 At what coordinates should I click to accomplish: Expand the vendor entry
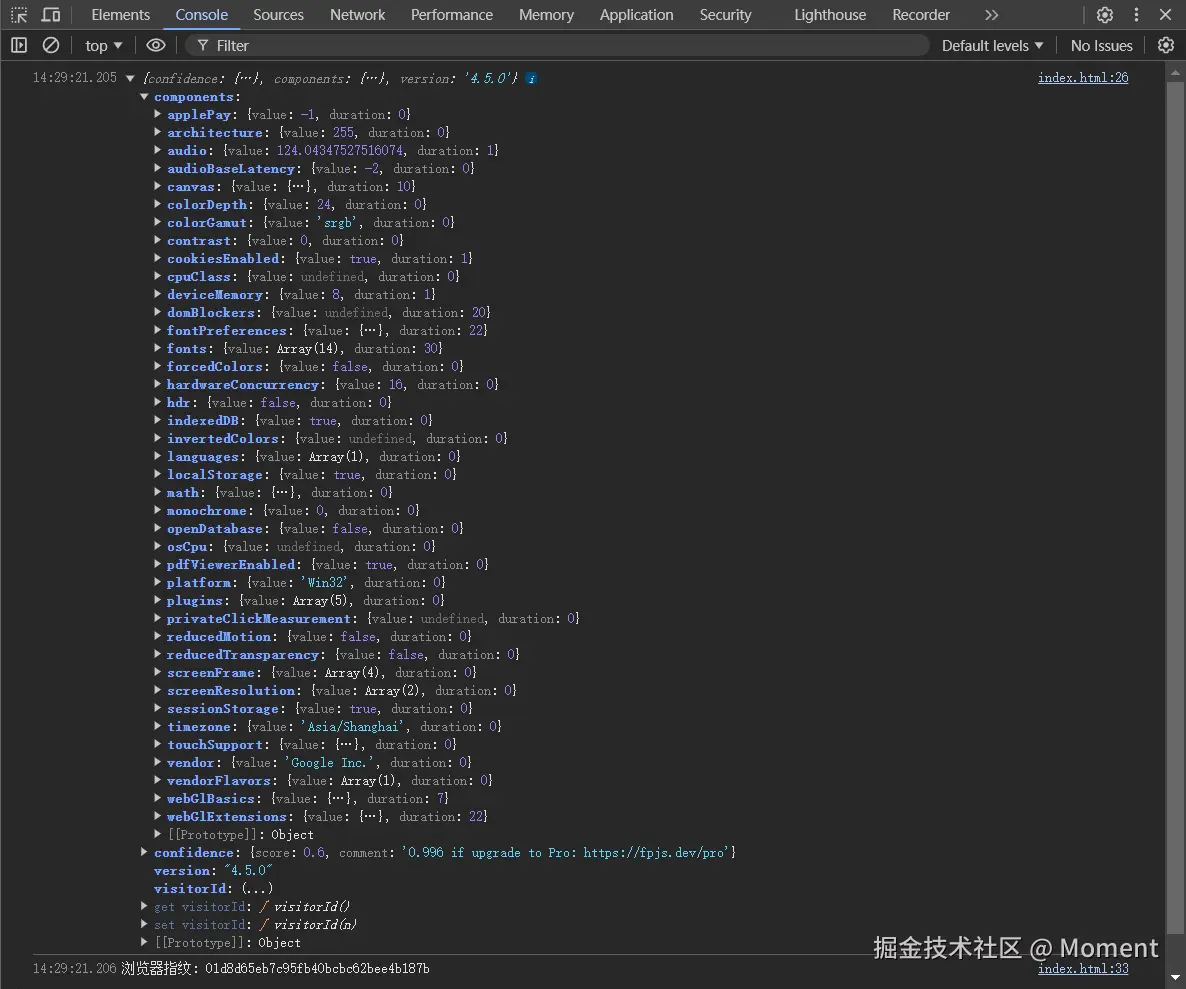tap(157, 762)
